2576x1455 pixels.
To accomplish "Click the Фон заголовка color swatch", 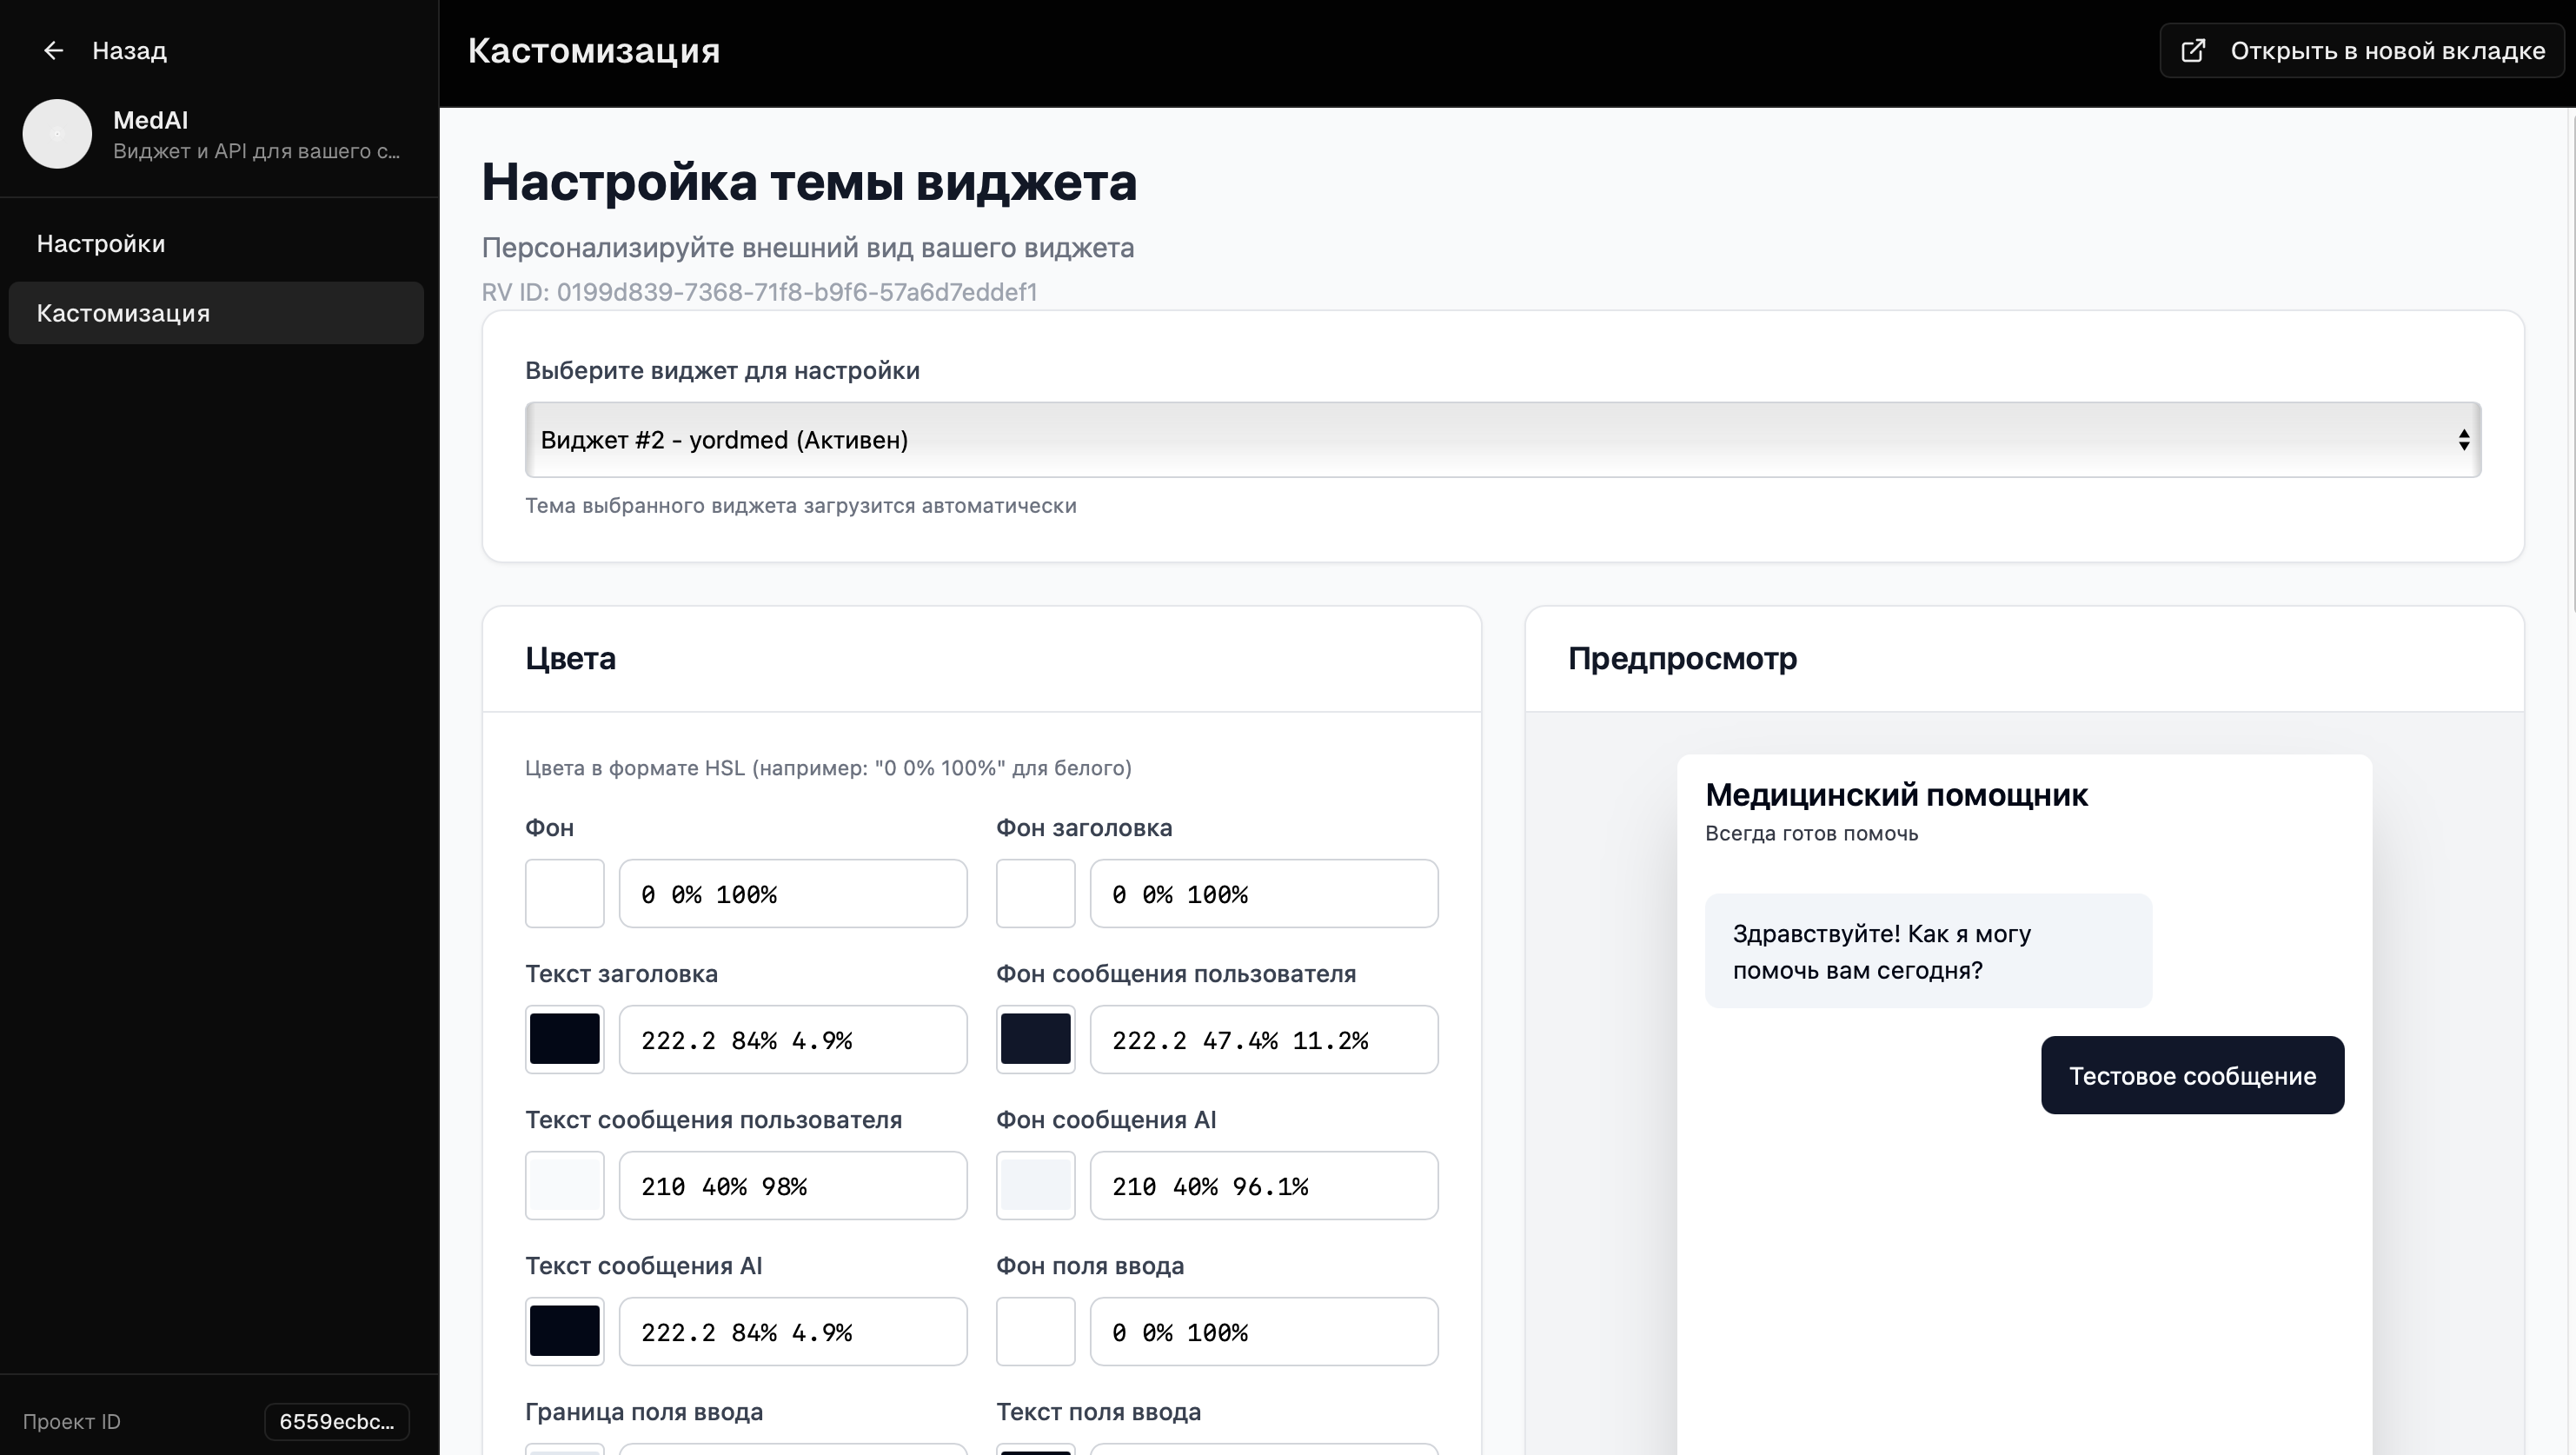I will (x=1034, y=893).
